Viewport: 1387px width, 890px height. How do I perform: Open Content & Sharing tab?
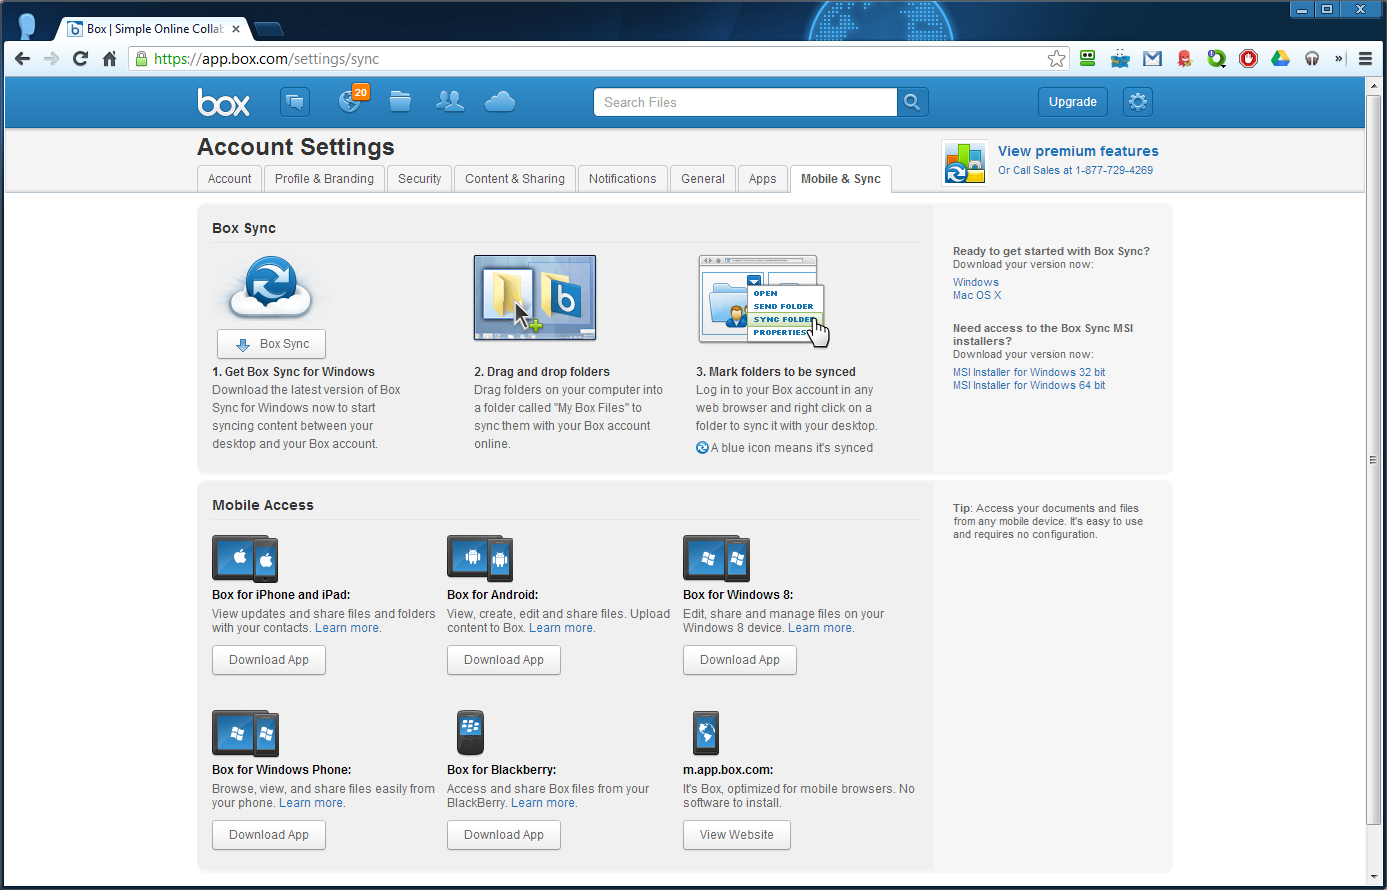[x=515, y=179]
